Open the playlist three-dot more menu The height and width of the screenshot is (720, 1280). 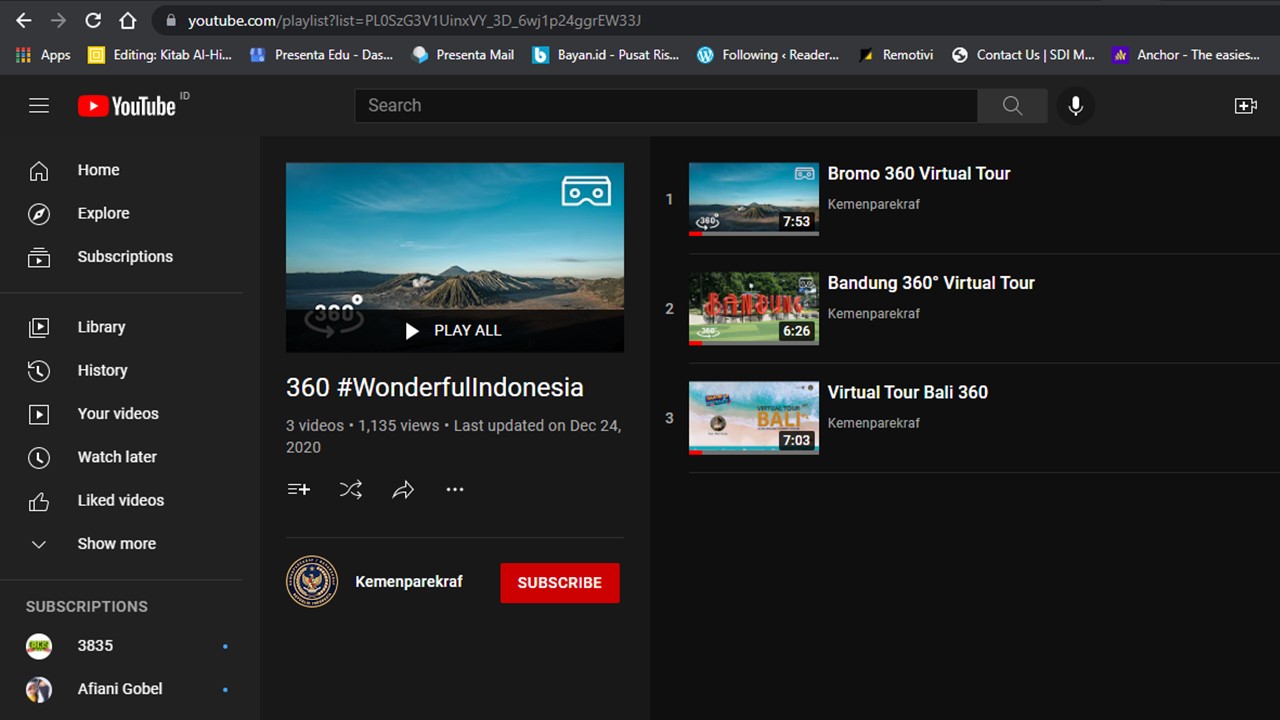tap(455, 490)
